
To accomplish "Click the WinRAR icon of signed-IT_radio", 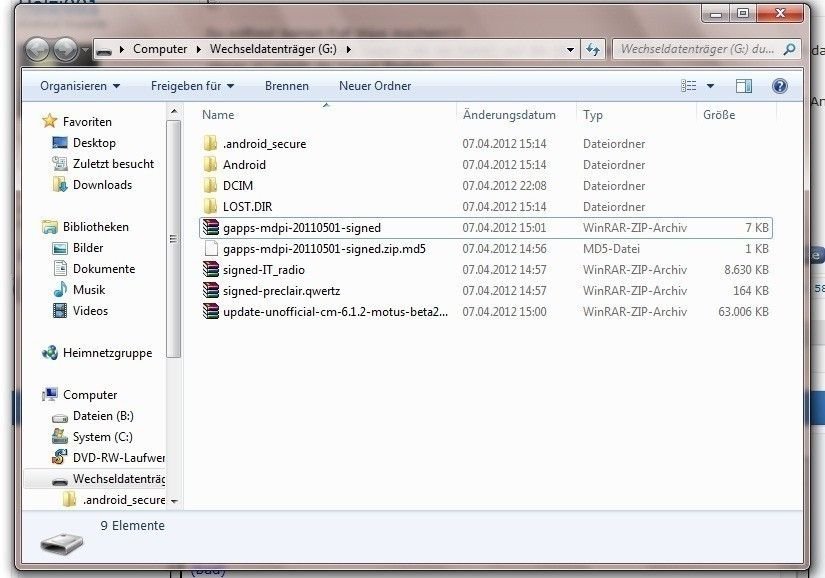I will [x=211, y=269].
